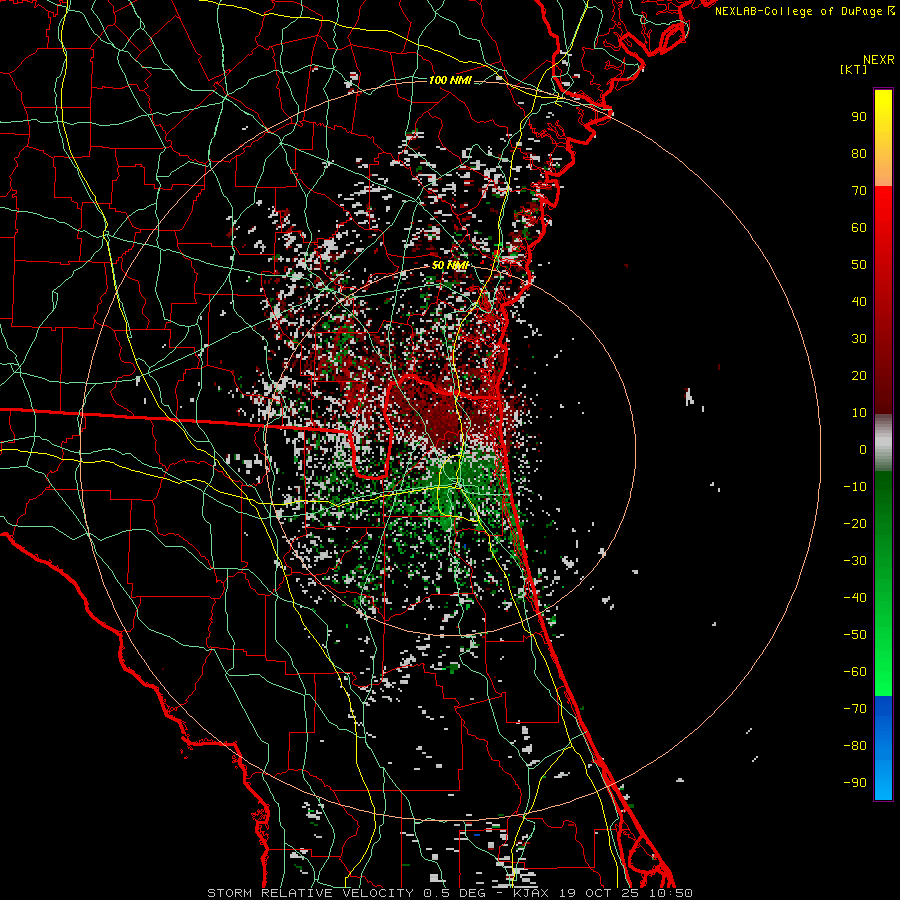Pick the blue bottom segment of color bar
The height and width of the screenshot is (900, 900).
(x=883, y=747)
